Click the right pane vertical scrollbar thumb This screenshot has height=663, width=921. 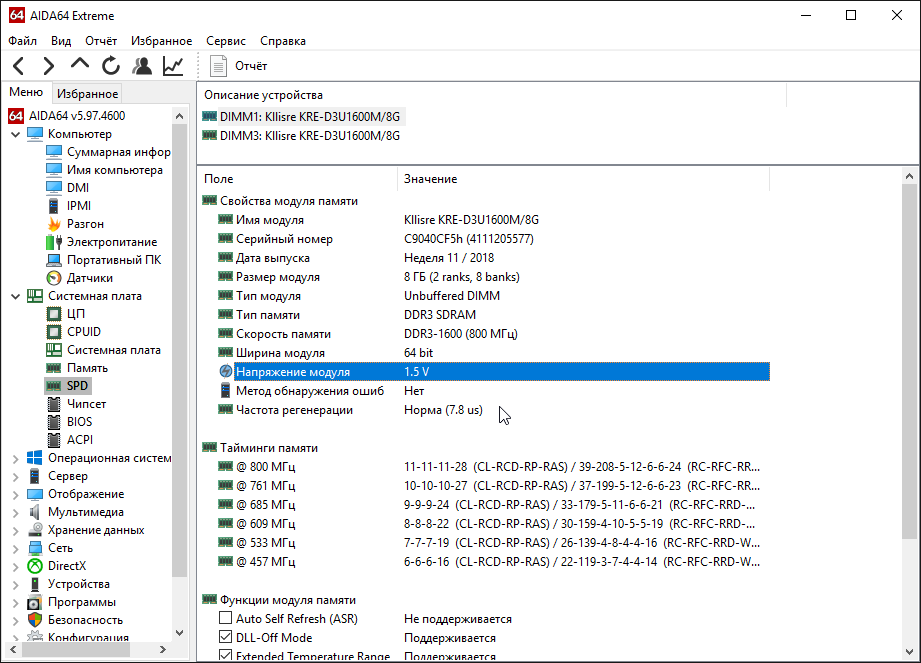click(x=909, y=361)
